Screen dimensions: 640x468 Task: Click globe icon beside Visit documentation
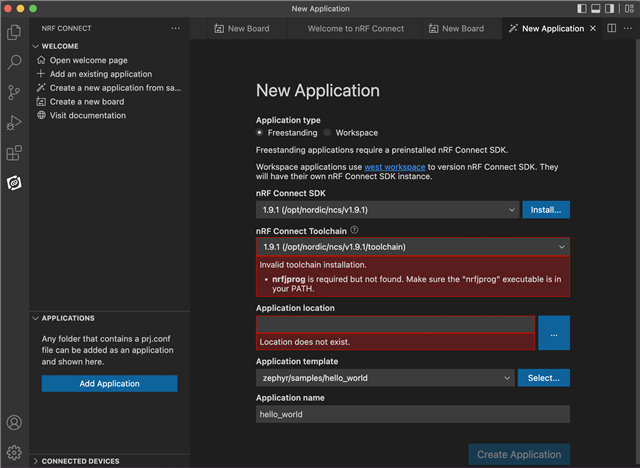(x=41, y=115)
